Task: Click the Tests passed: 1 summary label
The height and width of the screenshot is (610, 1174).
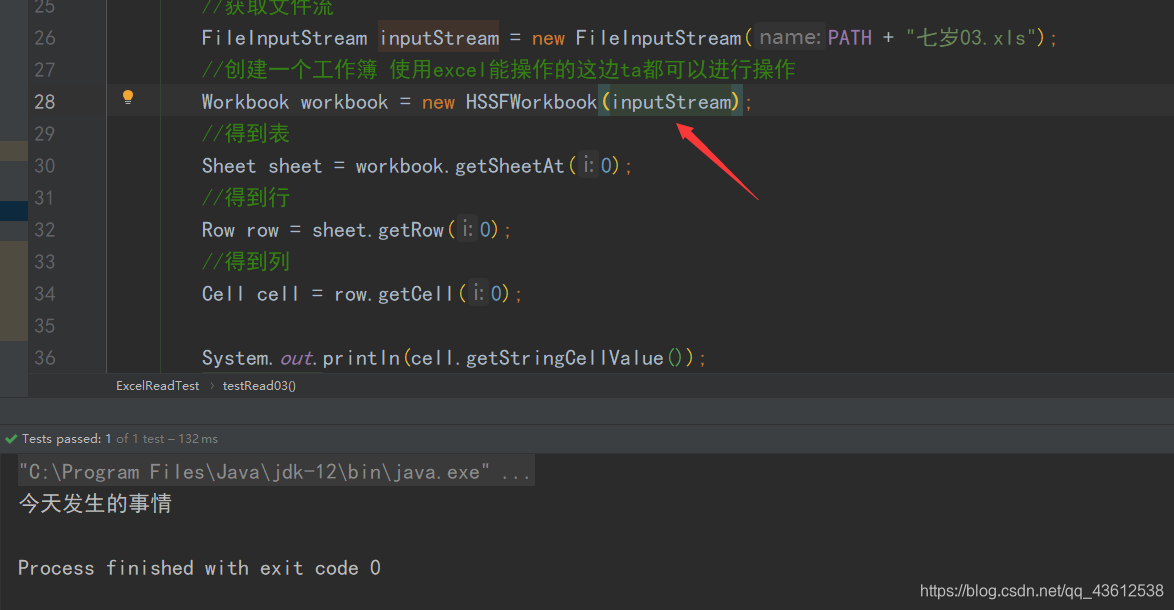Action: (64, 438)
